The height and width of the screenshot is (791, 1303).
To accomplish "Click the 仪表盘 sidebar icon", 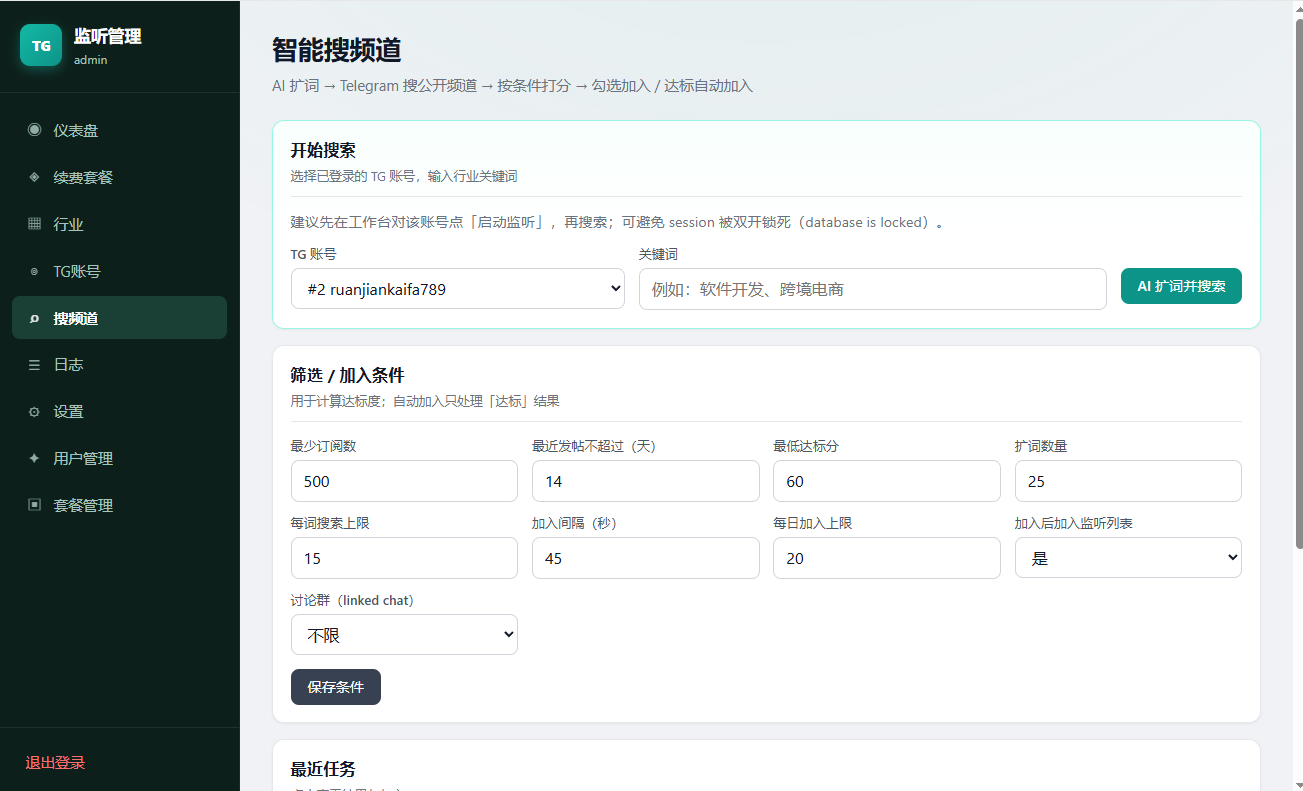I will point(35,130).
